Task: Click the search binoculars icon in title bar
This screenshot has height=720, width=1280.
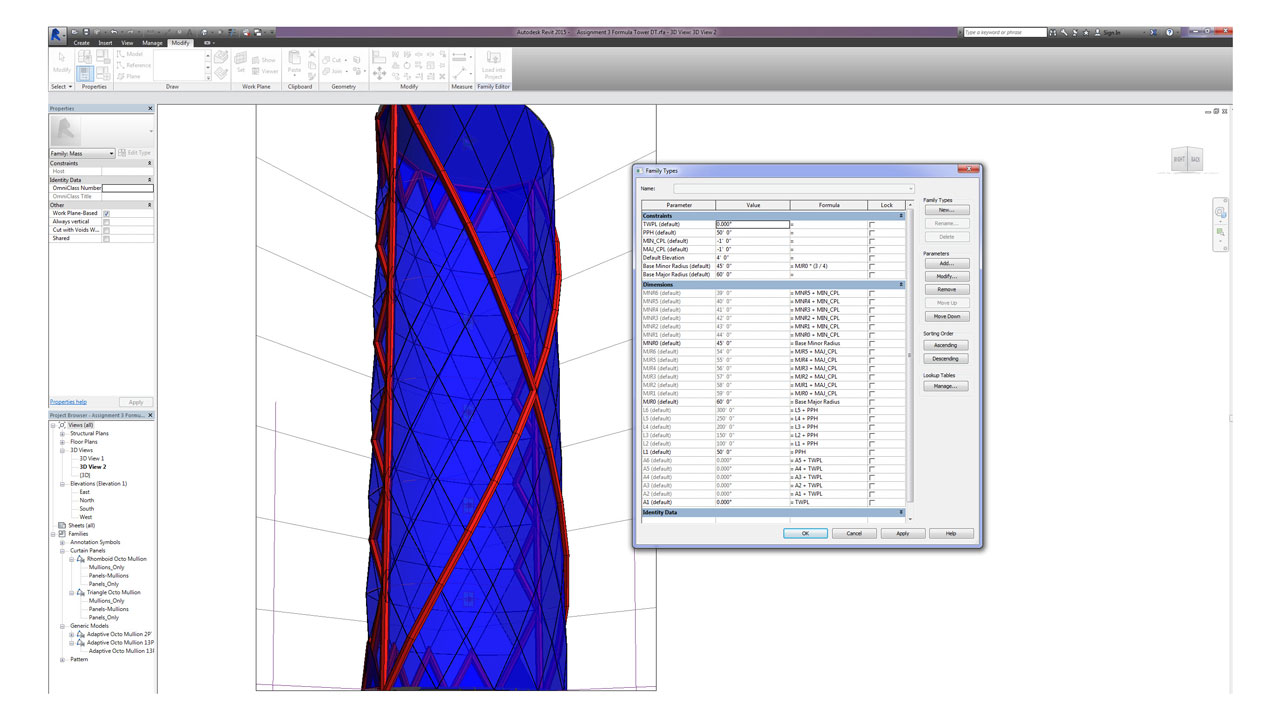Action: 1053,33
